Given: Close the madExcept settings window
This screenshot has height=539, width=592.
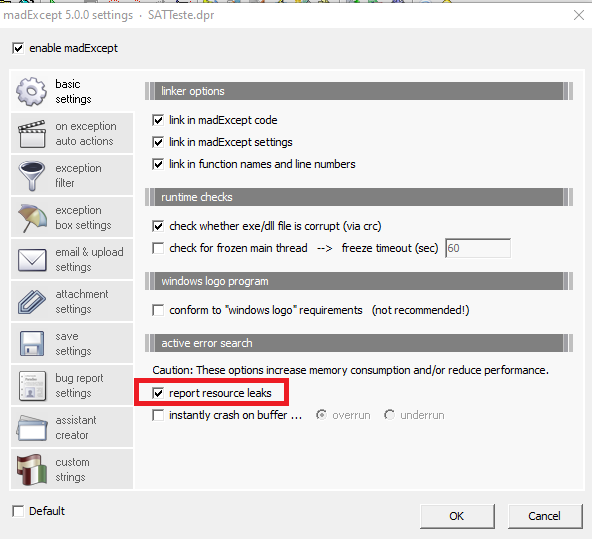Looking at the screenshot, I should [x=578, y=15].
